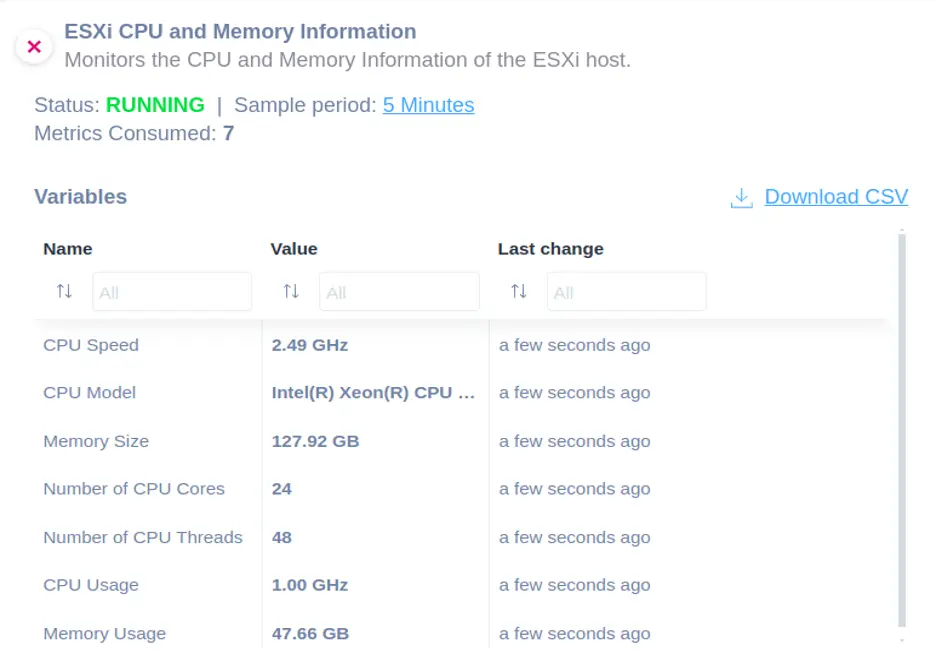The image size is (936, 672).
Task: Focus the Value column filter field
Action: coord(399,292)
